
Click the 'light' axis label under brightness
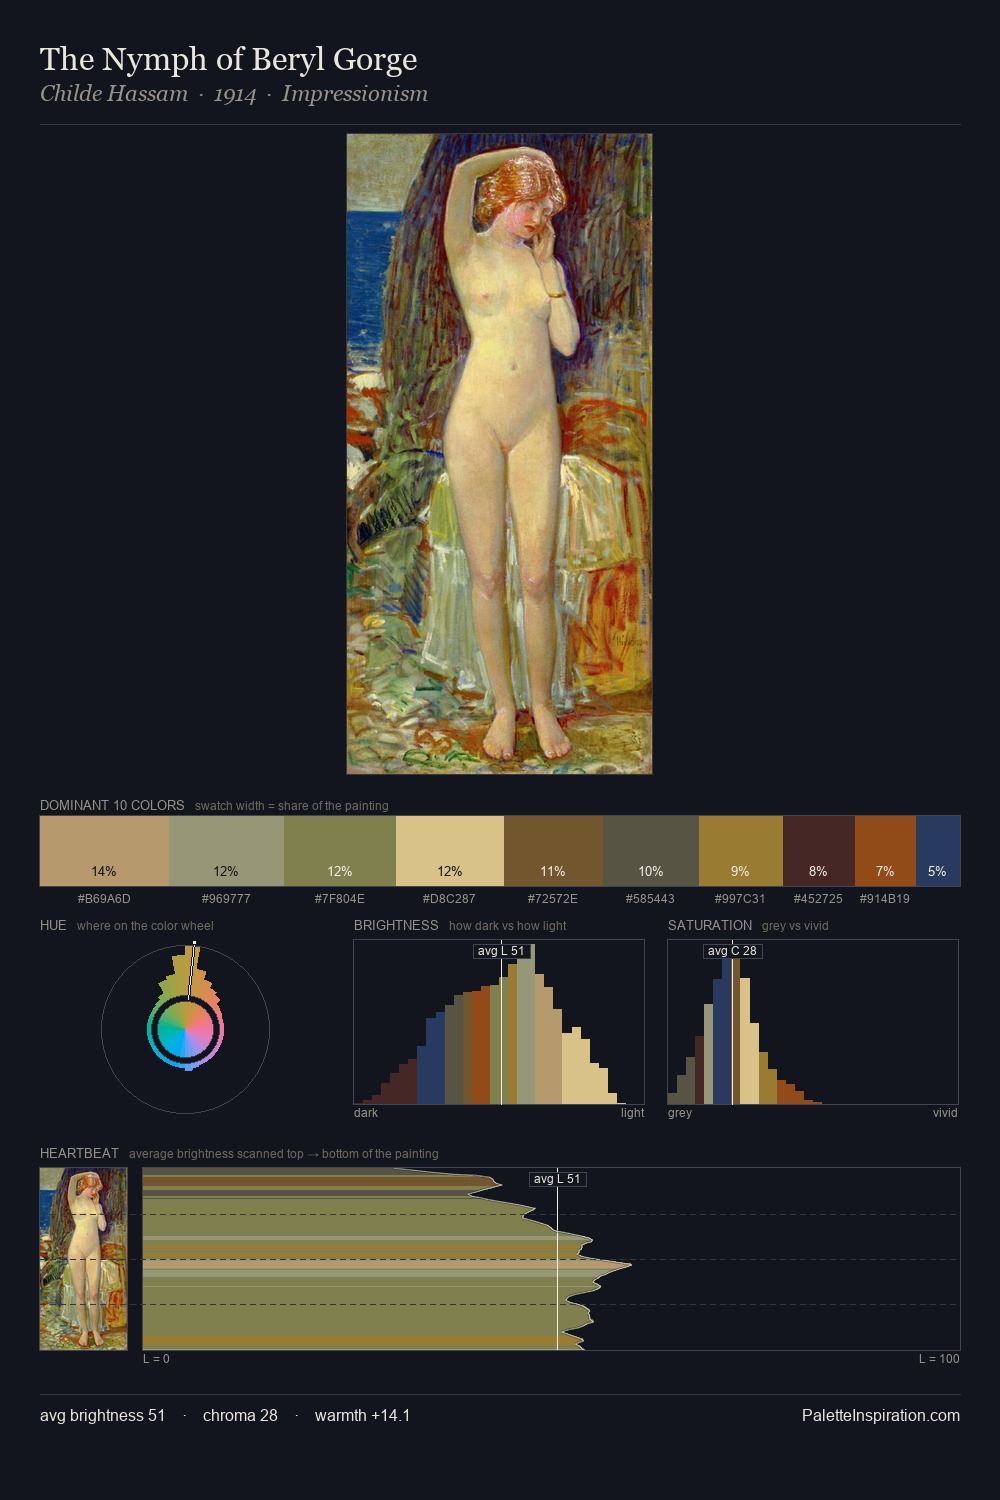[632, 1113]
